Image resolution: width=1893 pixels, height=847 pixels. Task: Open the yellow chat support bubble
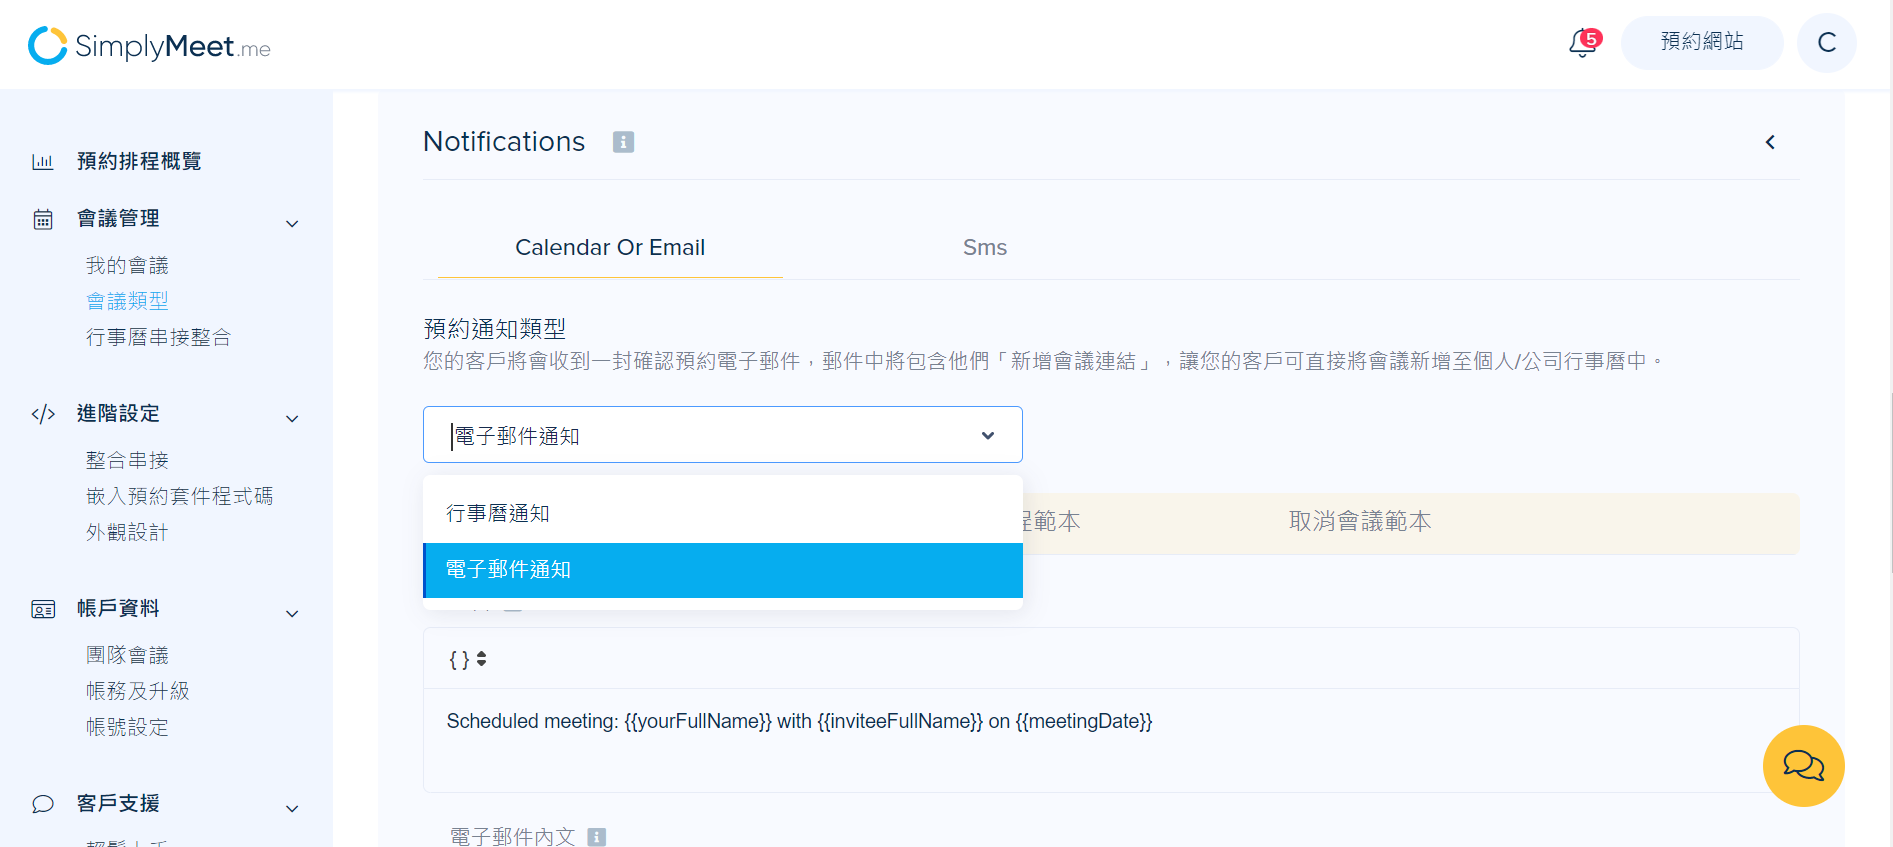click(x=1803, y=766)
